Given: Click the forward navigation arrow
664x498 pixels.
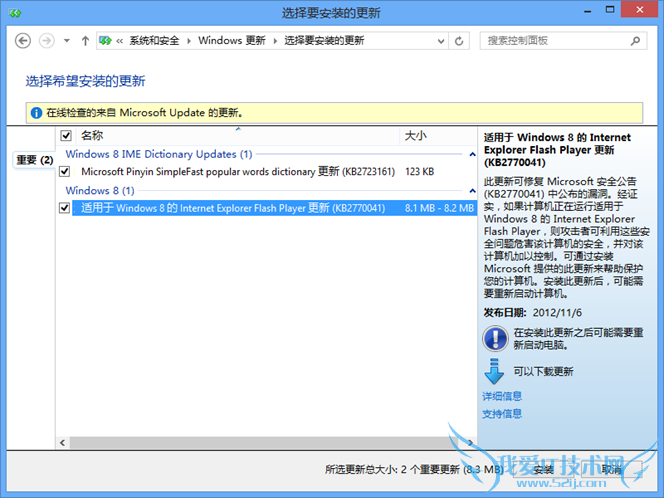Looking at the screenshot, I should pyautogui.click(x=47, y=41).
